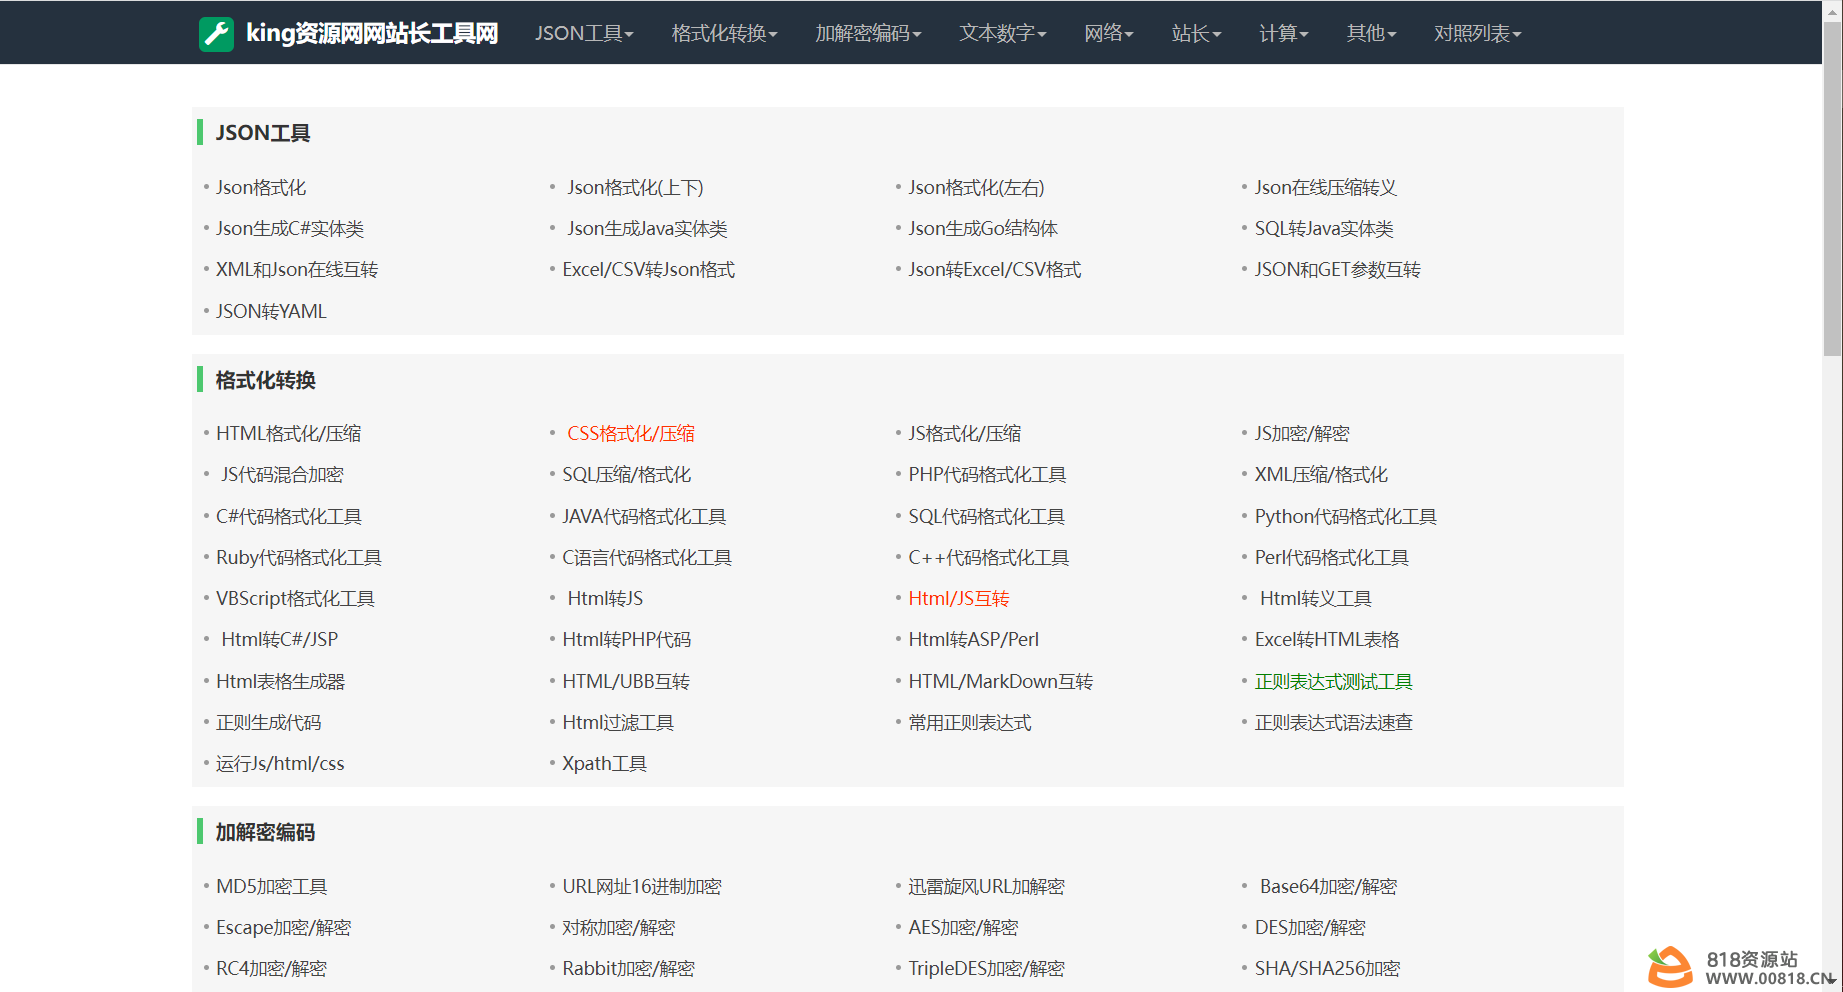Go to the Html/JS互转 tool
Screen dimensions: 1843x992
pos(958,599)
